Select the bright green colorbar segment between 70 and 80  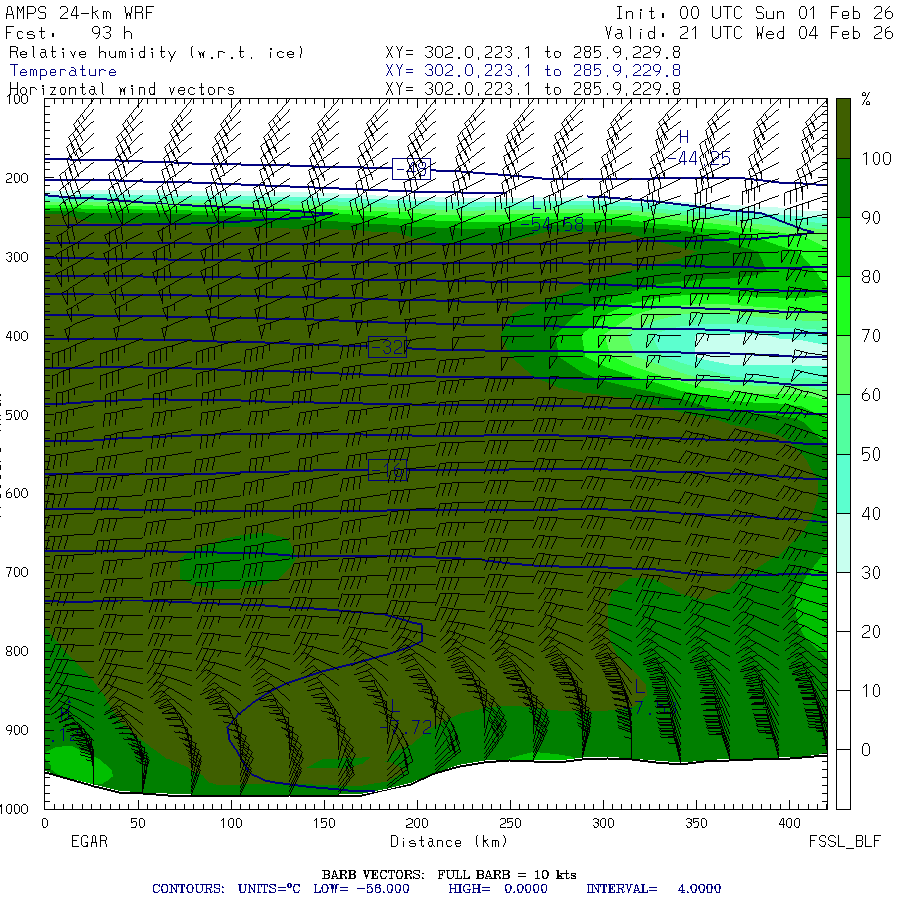[x=843, y=306]
